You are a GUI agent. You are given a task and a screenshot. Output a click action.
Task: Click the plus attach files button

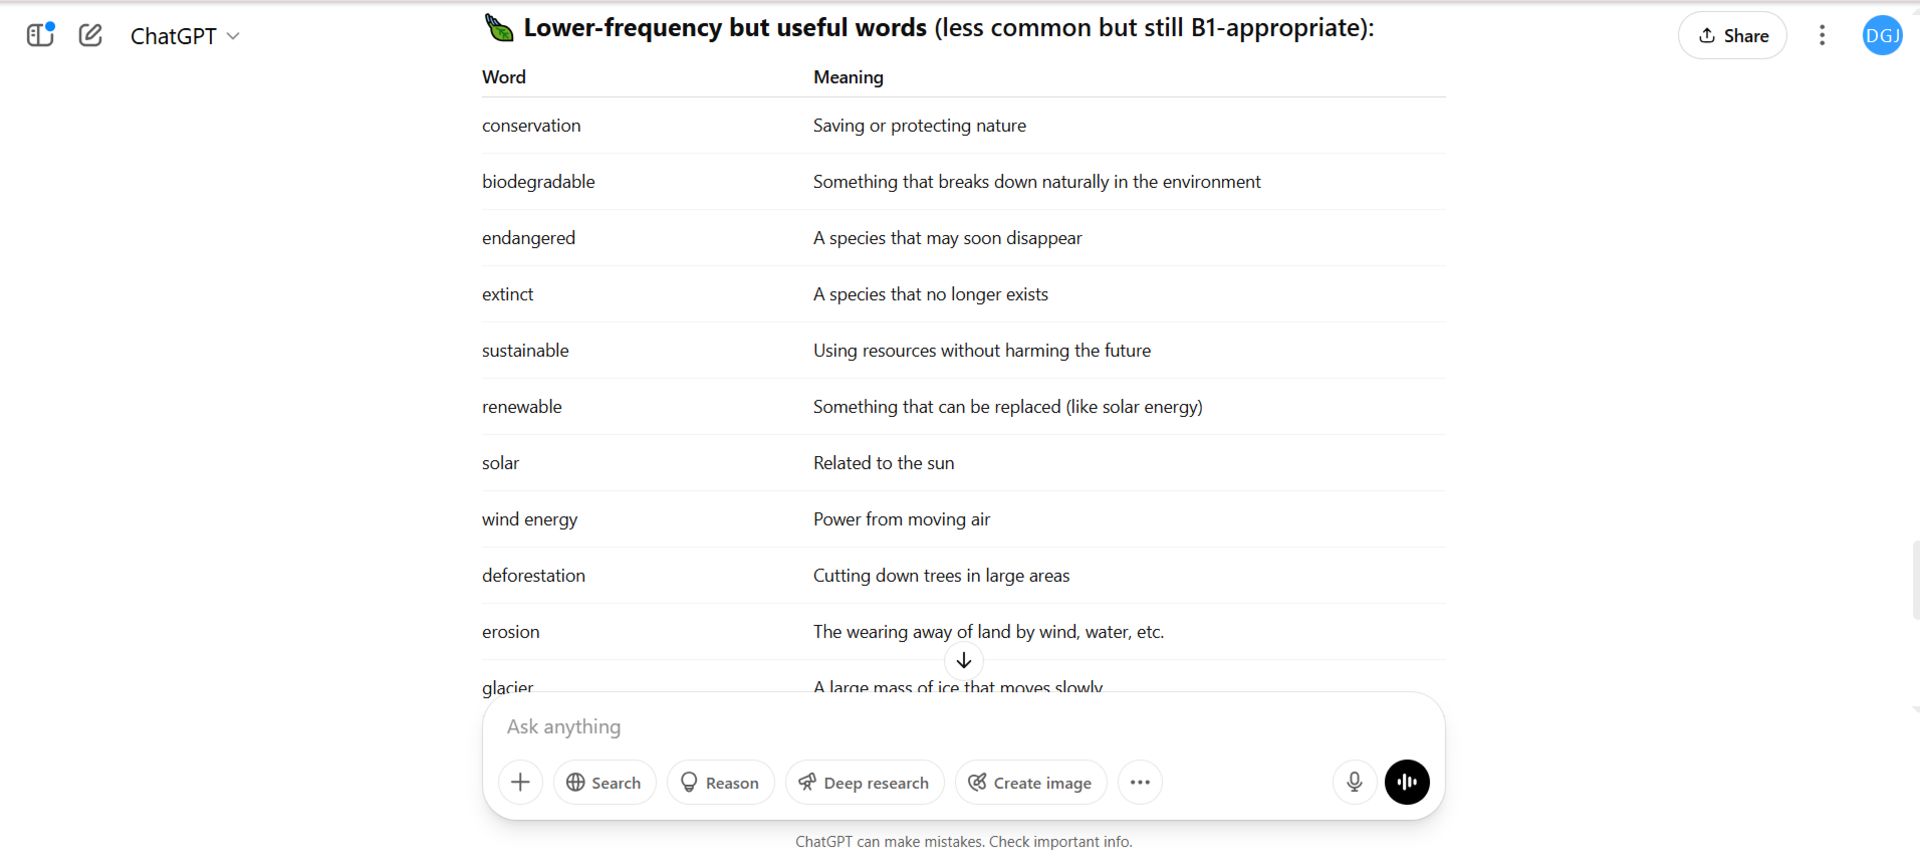520,782
